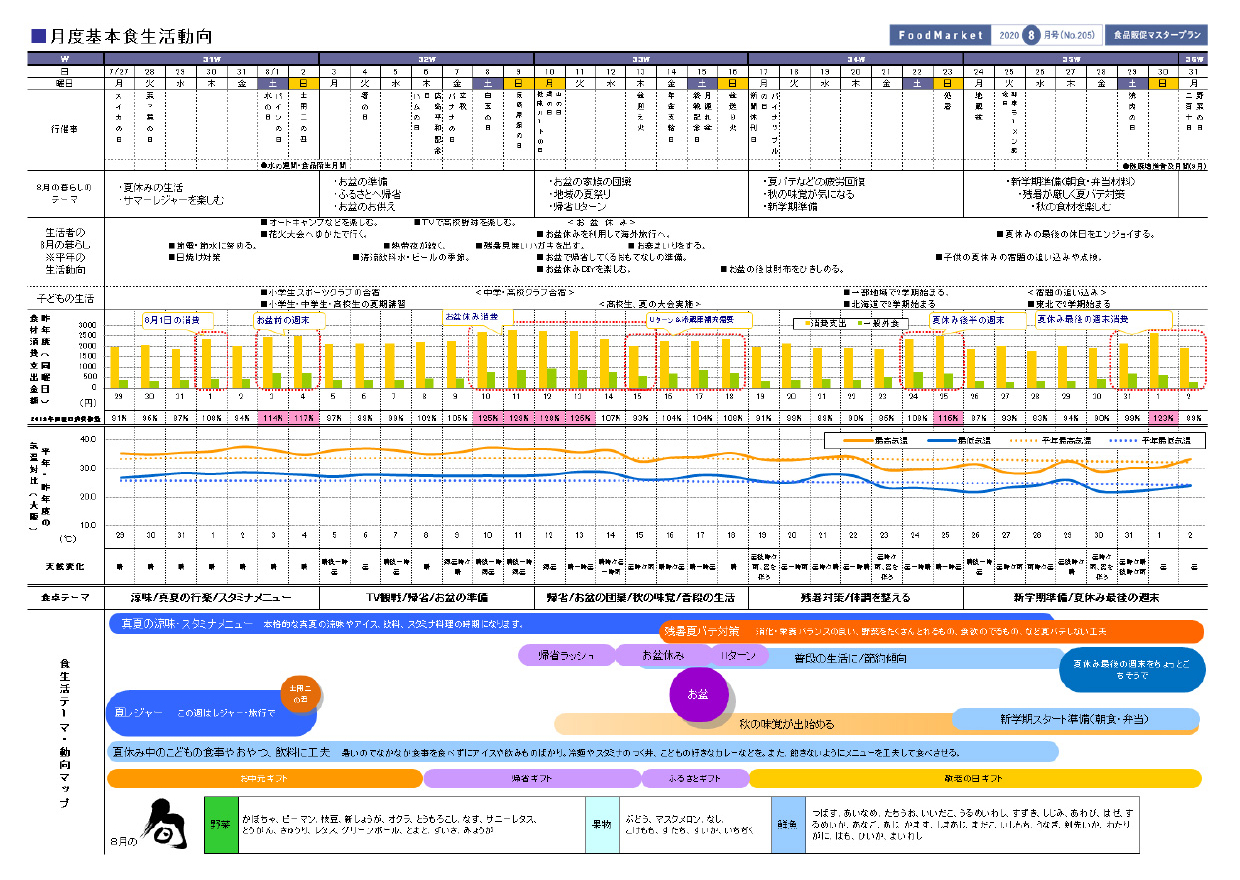Select the 33W week header
The image size is (1240, 880).
641,60
